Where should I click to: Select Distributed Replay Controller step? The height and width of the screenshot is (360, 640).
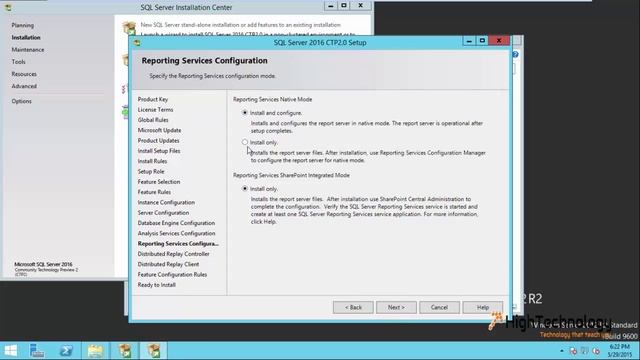pos(173,254)
